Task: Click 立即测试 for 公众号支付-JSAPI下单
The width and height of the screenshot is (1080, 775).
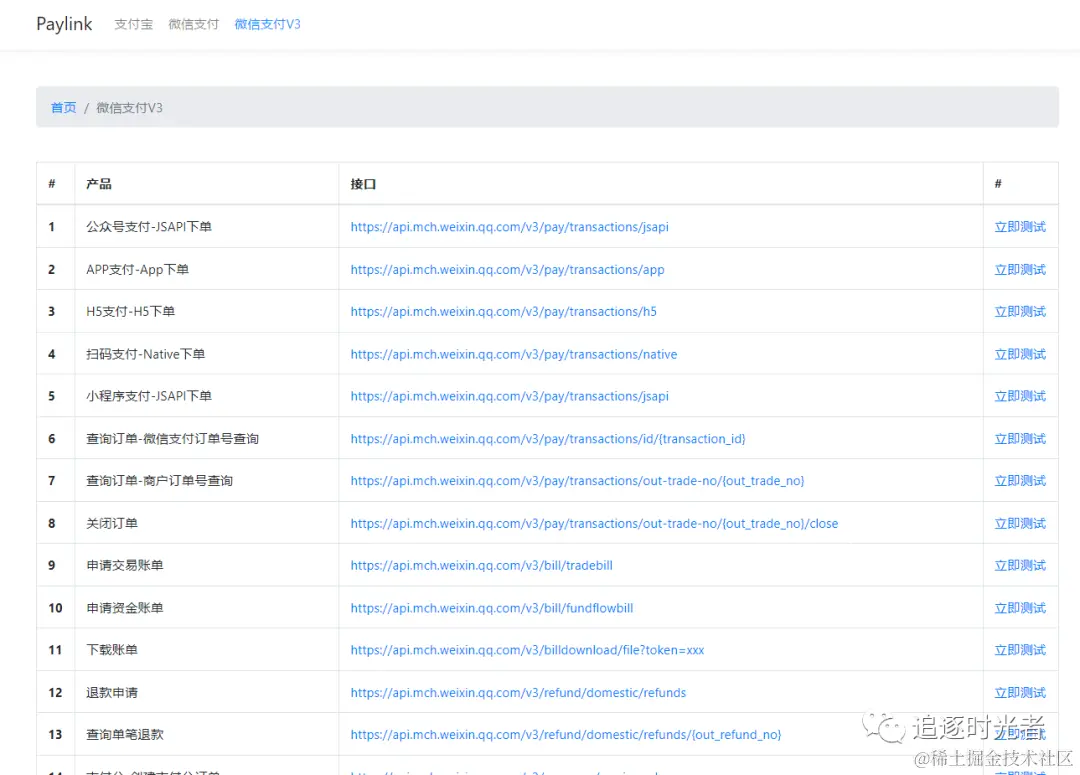Action: [x=1019, y=227]
